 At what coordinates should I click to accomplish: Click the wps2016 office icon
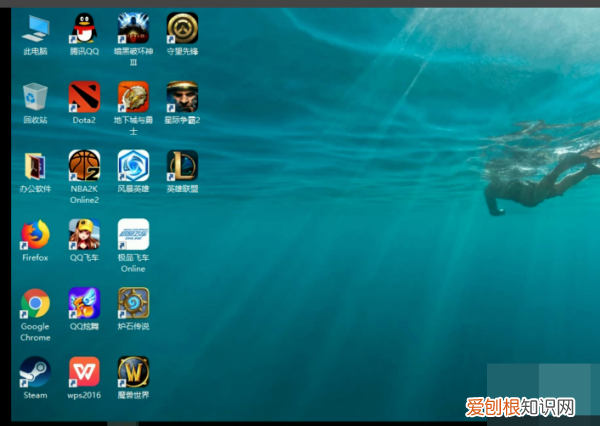coord(84,372)
